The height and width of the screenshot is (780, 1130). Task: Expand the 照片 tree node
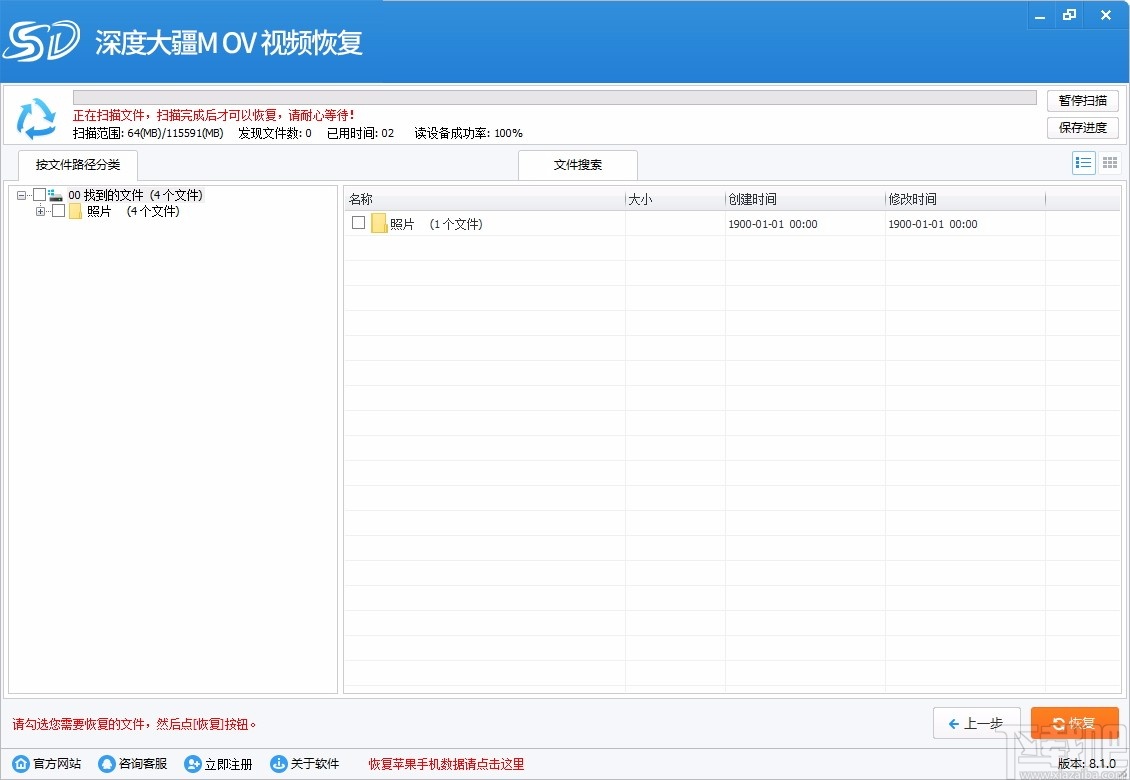coord(40,212)
